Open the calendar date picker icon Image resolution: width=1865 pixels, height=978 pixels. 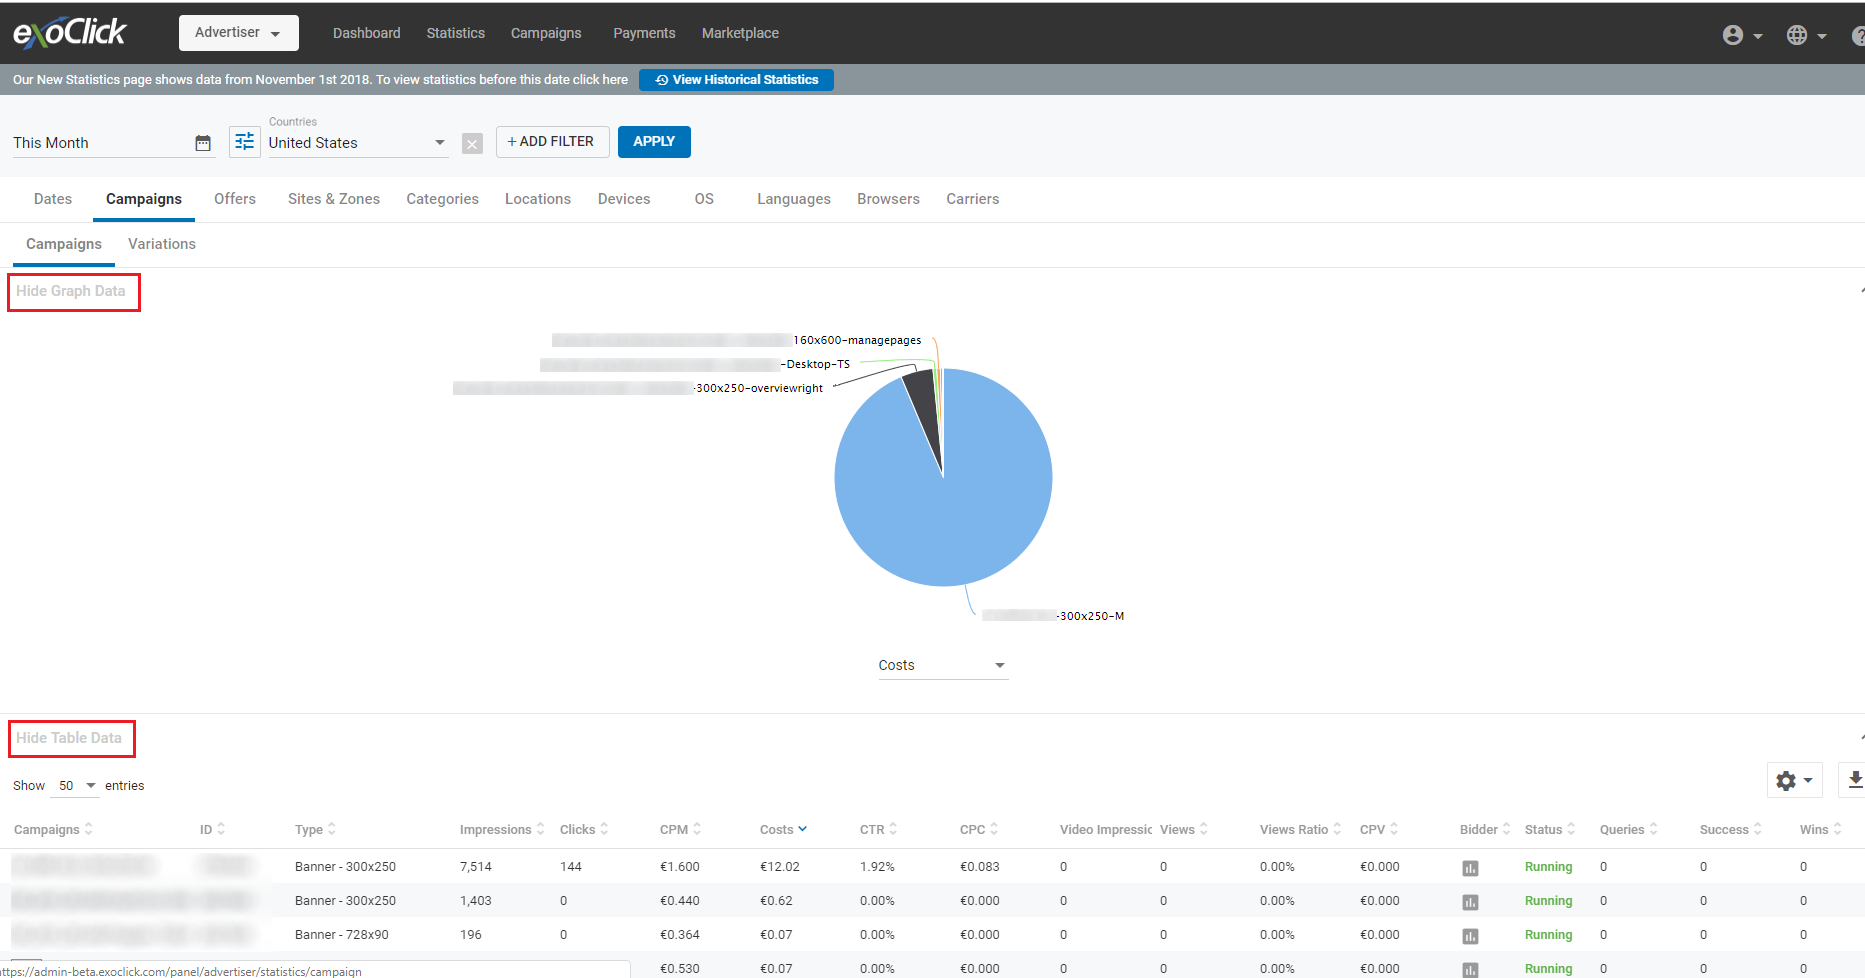[x=203, y=143]
